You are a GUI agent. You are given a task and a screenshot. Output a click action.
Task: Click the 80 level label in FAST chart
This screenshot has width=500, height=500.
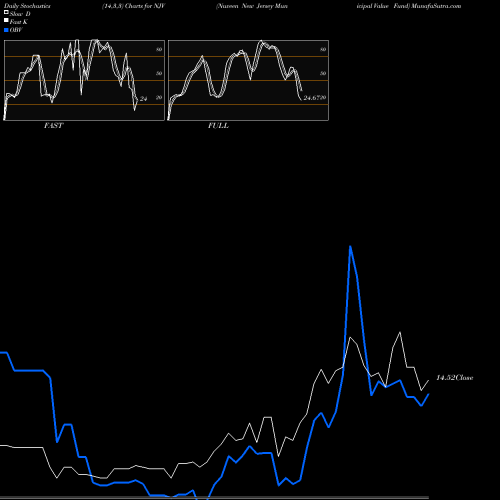(x=159, y=49)
